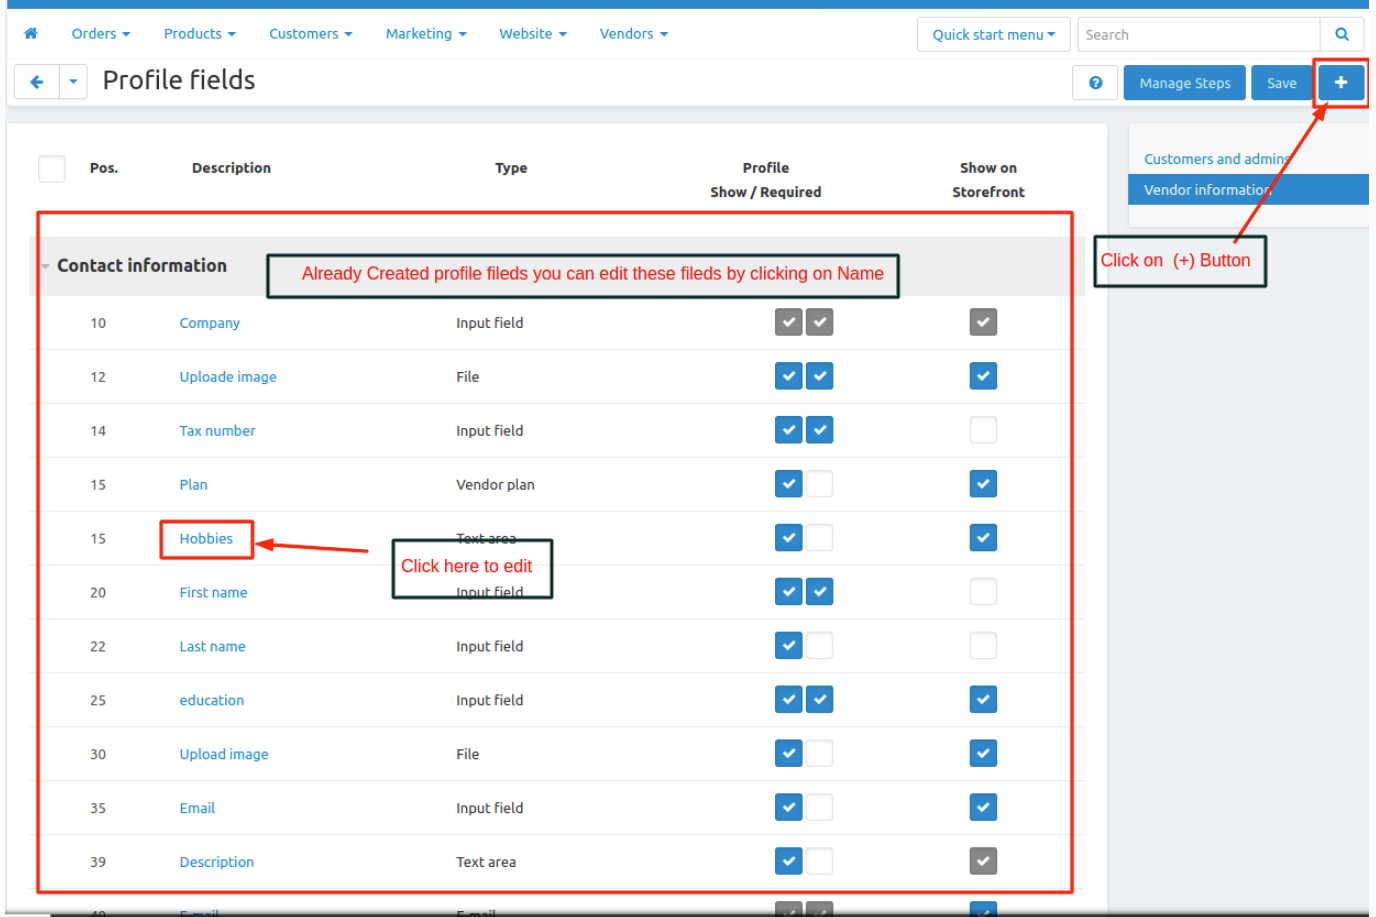This screenshot has height=917, width=1376.
Task: Click into the Search input field
Action: coord(1197,34)
